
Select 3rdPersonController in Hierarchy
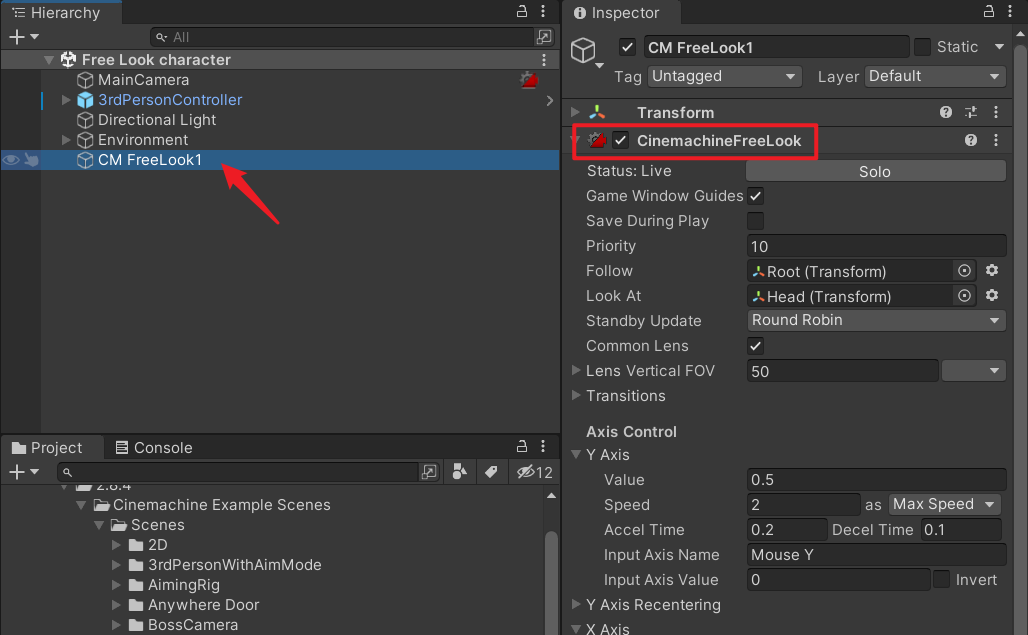[x=170, y=100]
